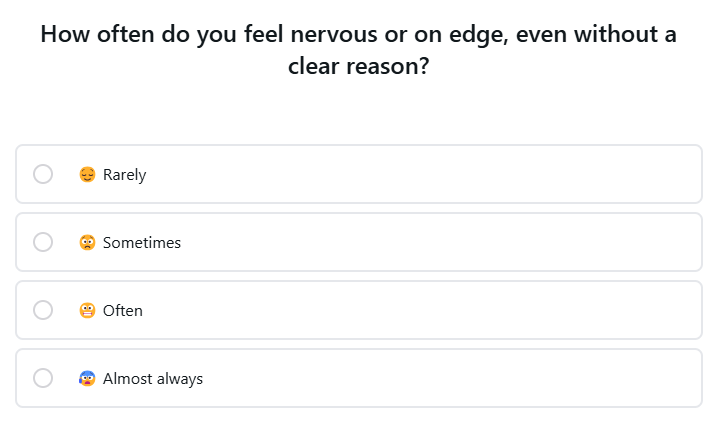The width and height of the screenshot is (721, 432).
Task: Click the relieved face emoji beside Rarely
Action: pos(87,175)
